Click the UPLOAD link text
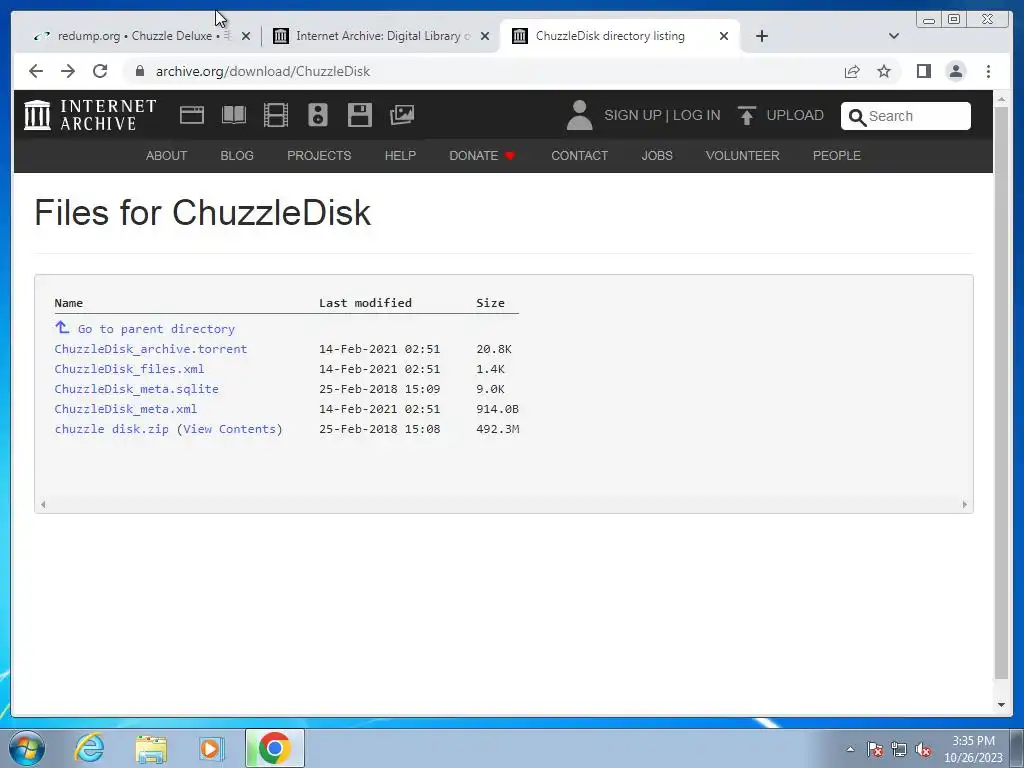This screenshot has height=768, width=1024. (795, 115)
